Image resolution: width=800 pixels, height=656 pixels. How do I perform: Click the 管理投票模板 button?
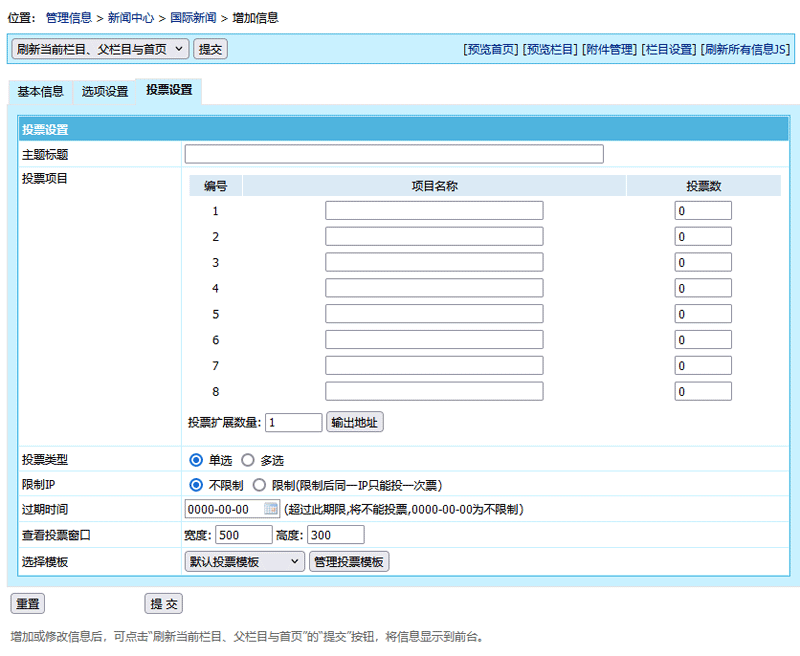tap(349, 562)
